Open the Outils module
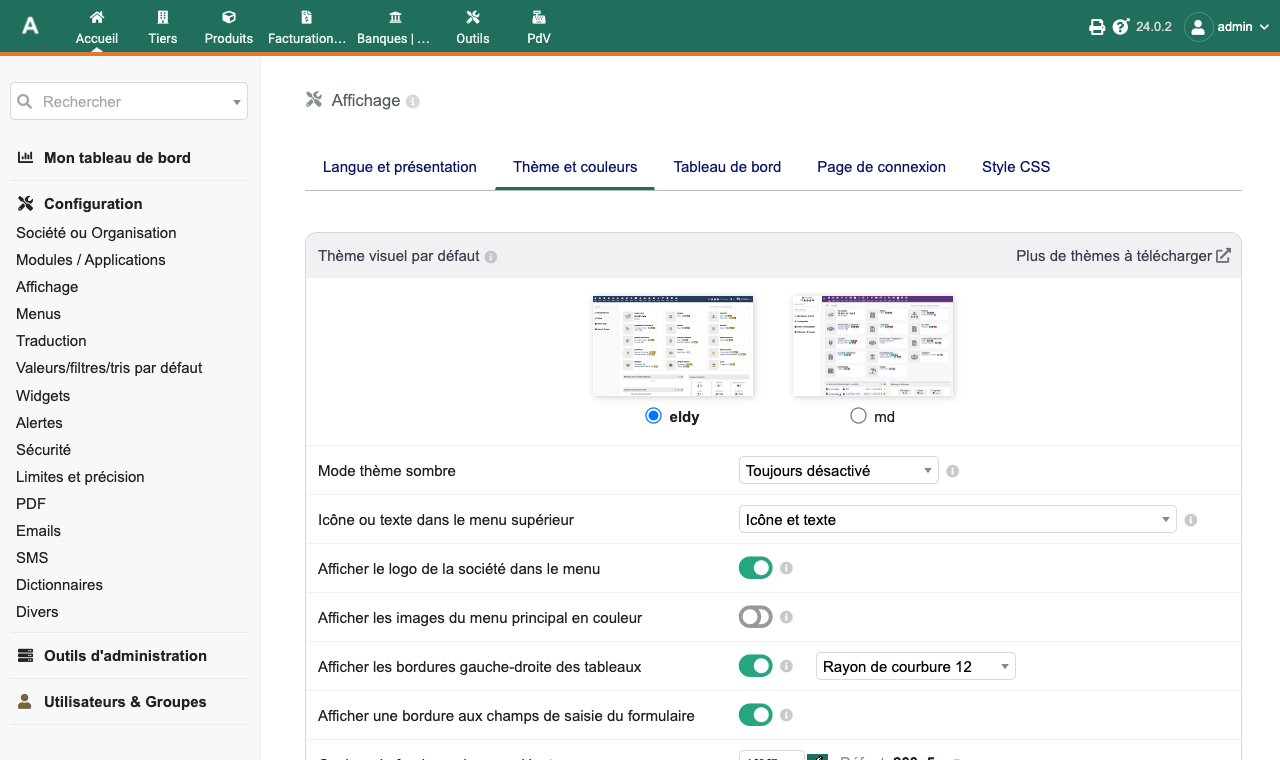Image resolution: width=1280 pixels, height=760 pixels. point(473,27)
